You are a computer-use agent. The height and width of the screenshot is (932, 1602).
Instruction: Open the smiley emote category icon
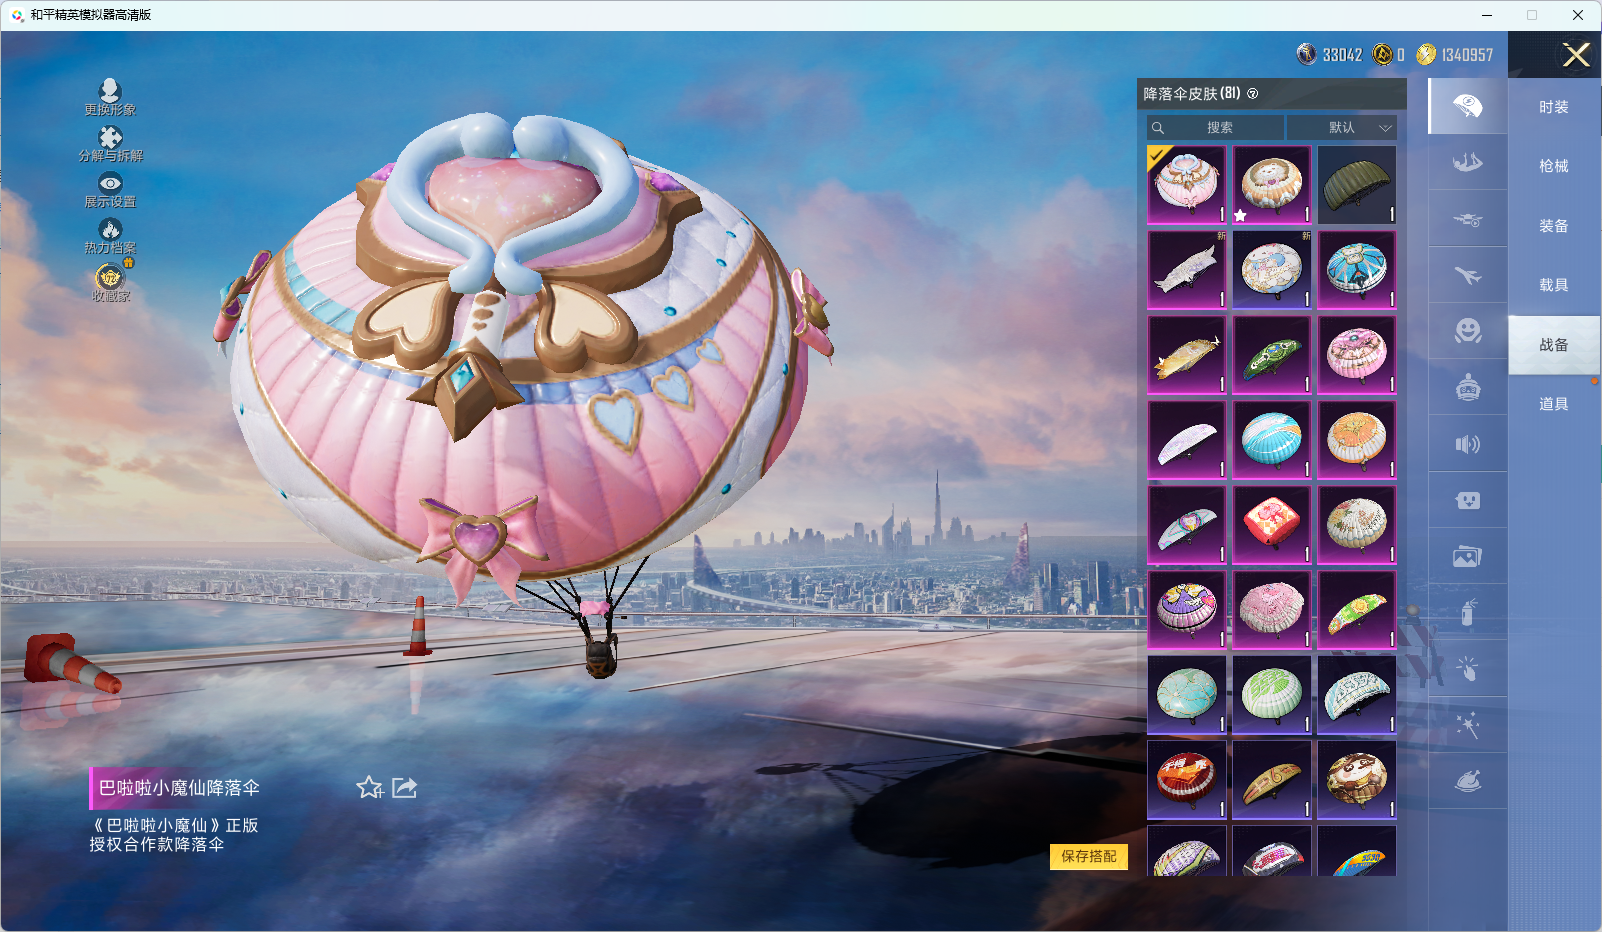tap(1467, 331)
